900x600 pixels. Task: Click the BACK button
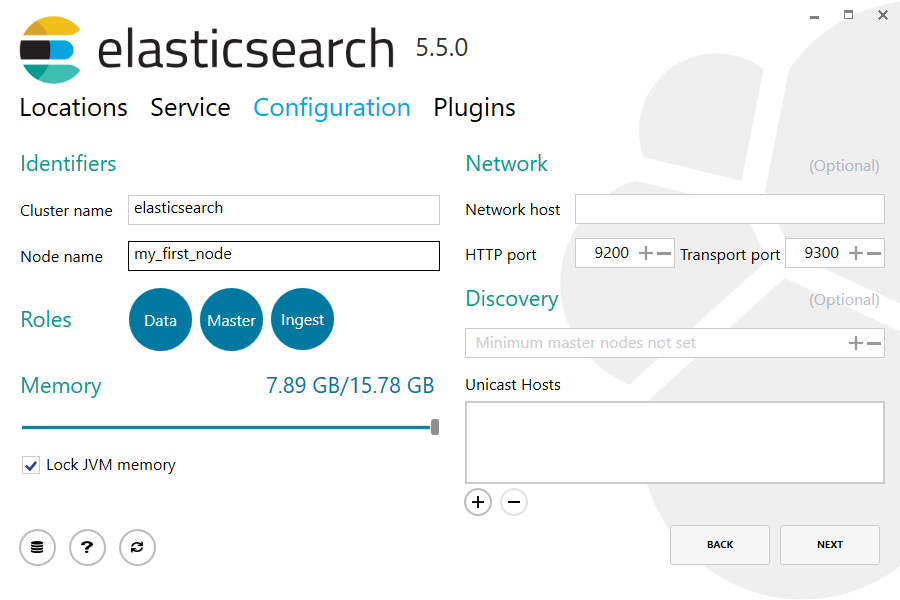coord(720,545)
